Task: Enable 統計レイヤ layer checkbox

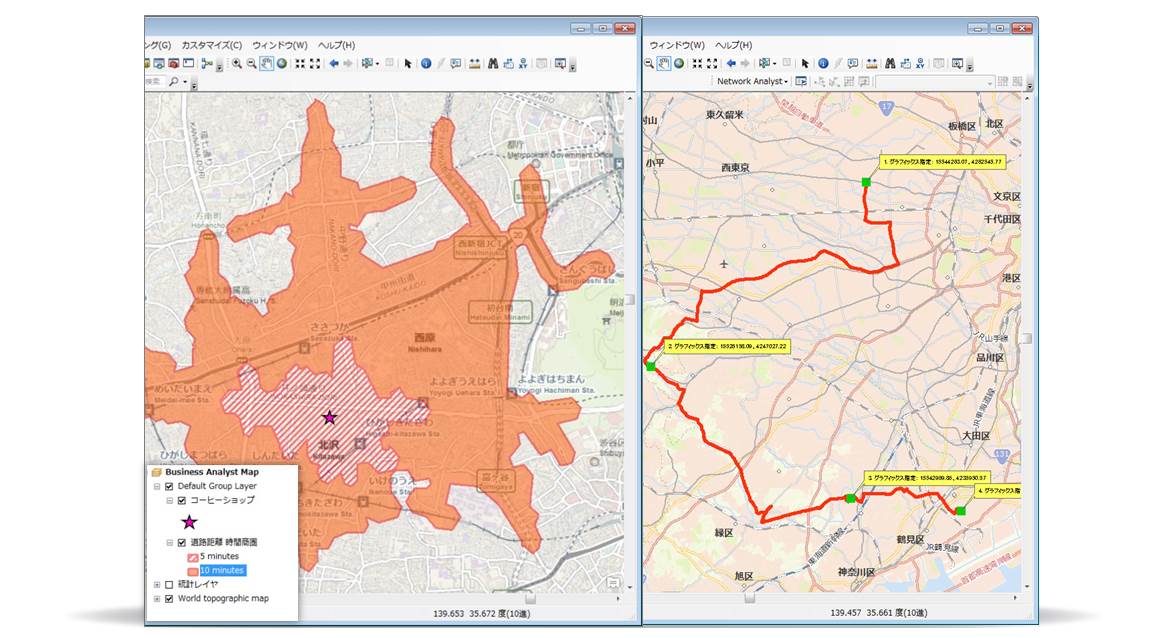Action: tap(169, 584)
